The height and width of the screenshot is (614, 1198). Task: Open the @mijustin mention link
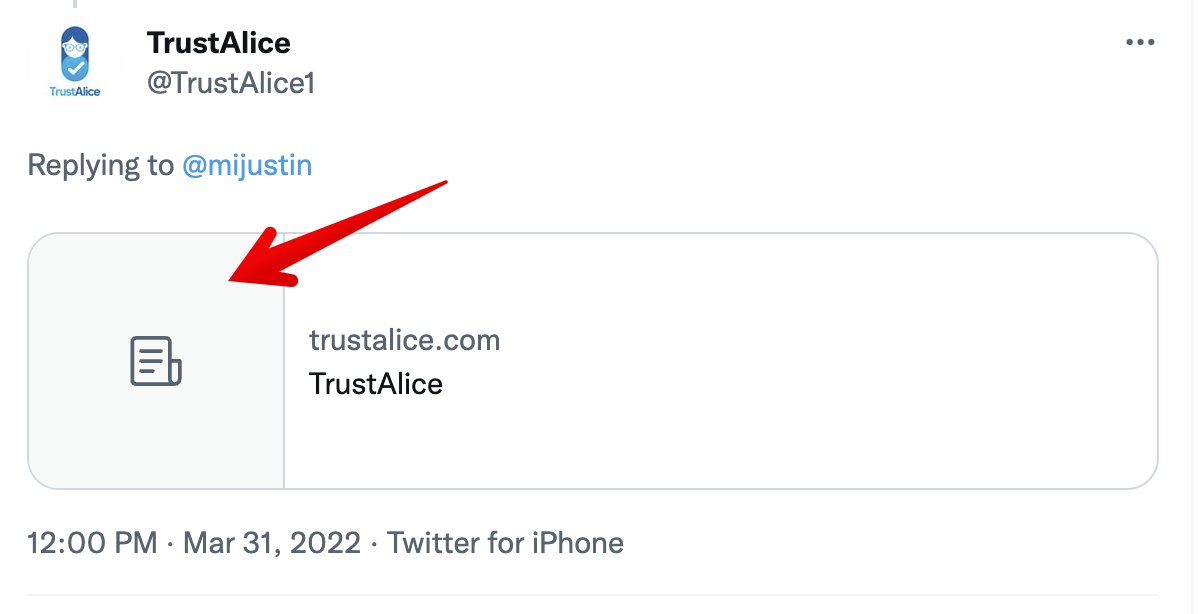(x=247, y=165)
